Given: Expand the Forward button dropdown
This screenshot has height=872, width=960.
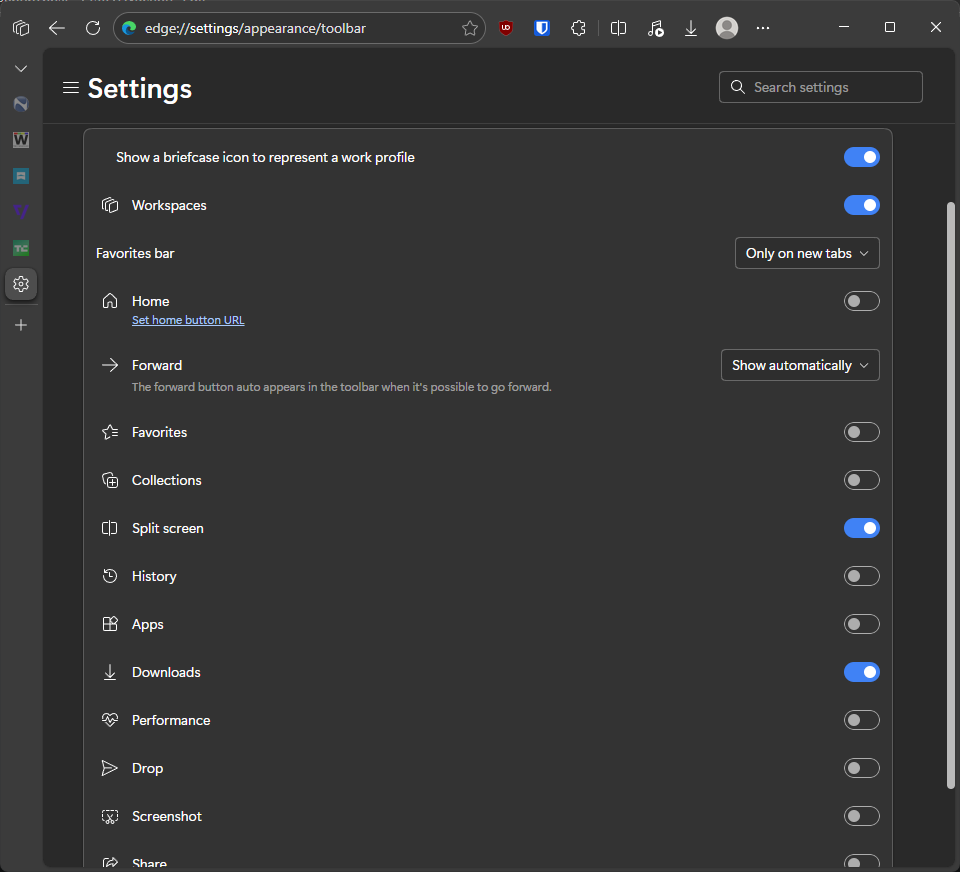Looking at the screenshot, I should [800, 365].
